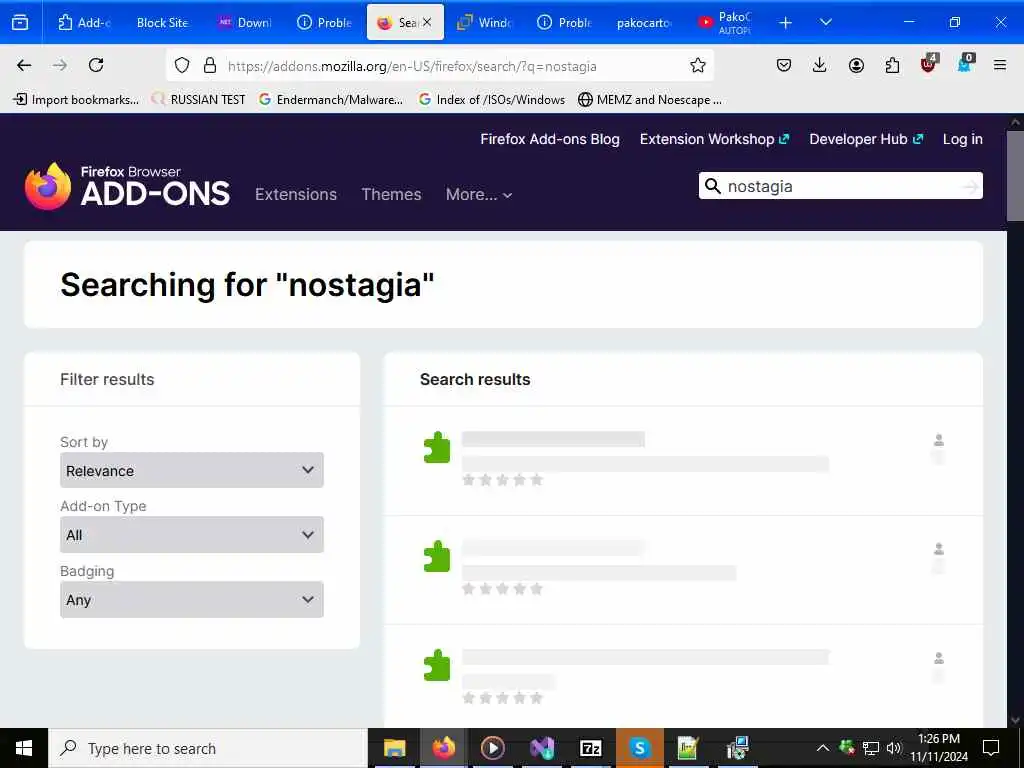This screenshot has width=1024, height=768.
Task: Open the volume tray icon
Action: click(894, 748)
